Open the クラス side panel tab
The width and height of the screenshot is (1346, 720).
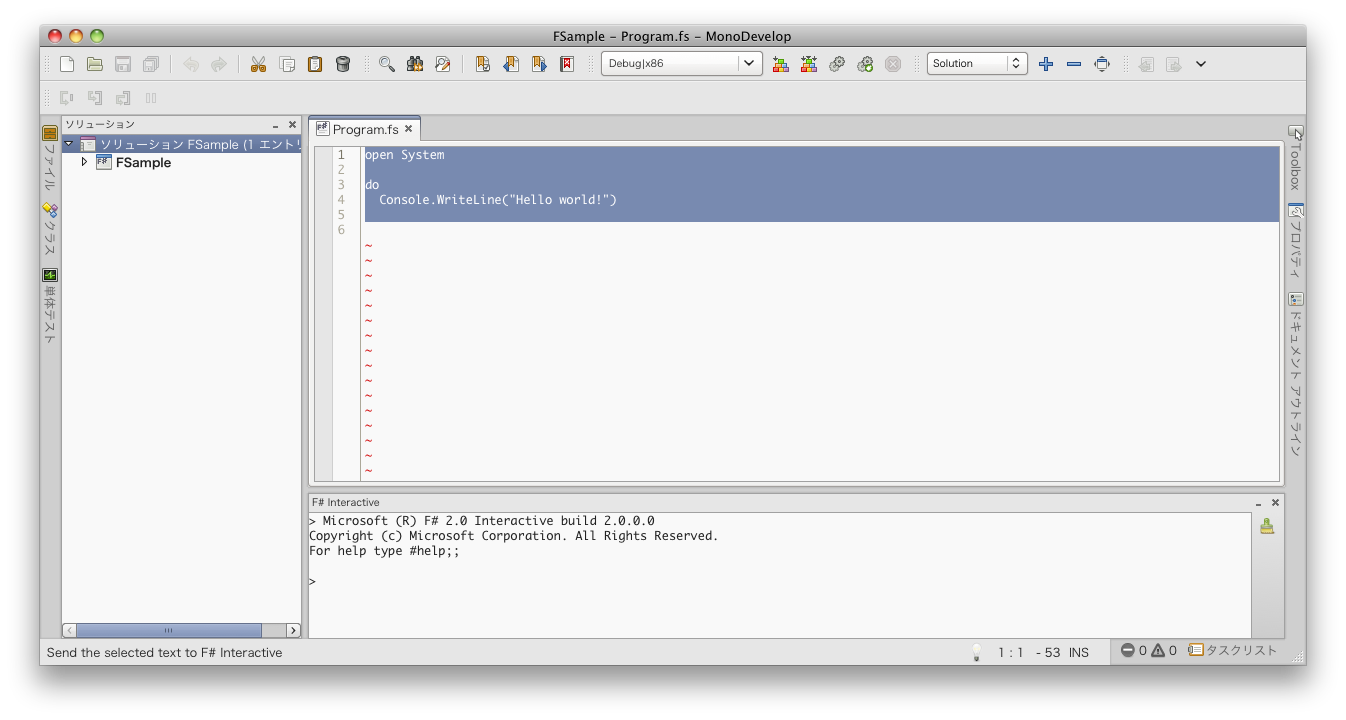[50, 230]
